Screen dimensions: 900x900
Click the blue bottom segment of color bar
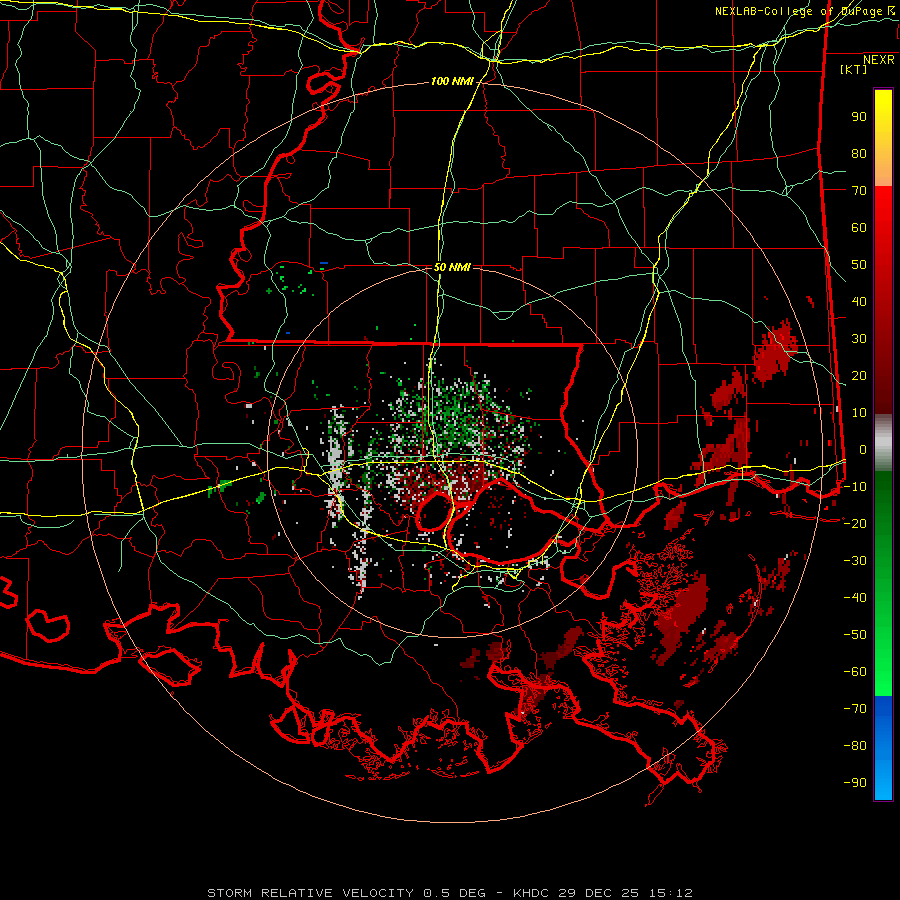pyautogui.click(x=883, y=748)
